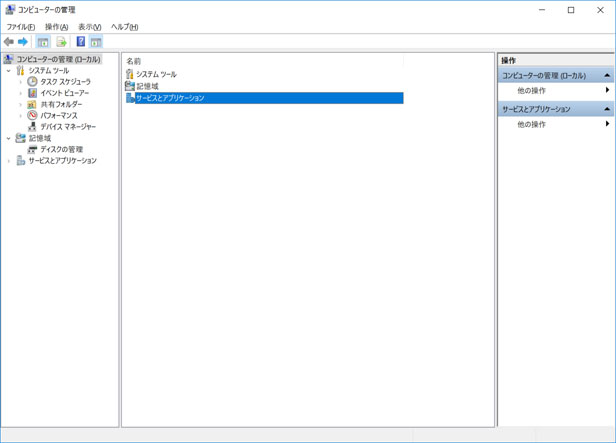Close the コンピューターの管理 window
Viewport: 616px width, 443px height.
[x=600, y=10]
